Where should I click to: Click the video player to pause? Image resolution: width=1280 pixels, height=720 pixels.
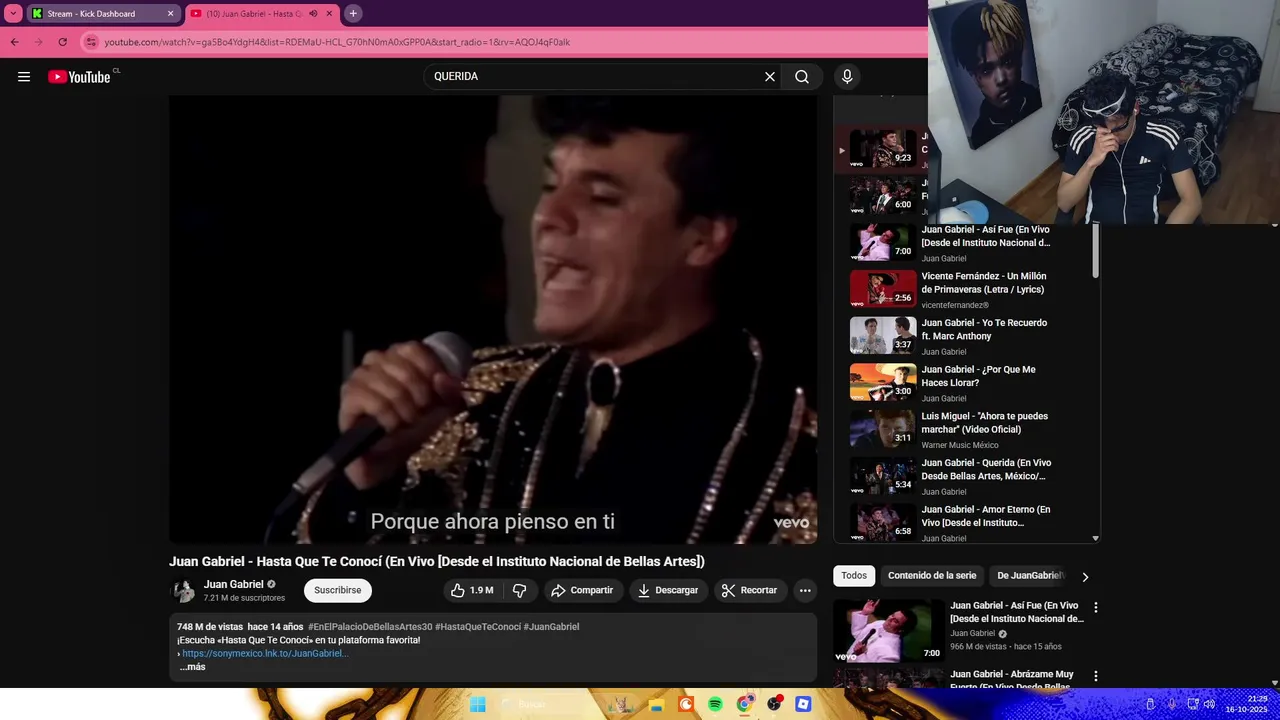[x=493, y=320]
